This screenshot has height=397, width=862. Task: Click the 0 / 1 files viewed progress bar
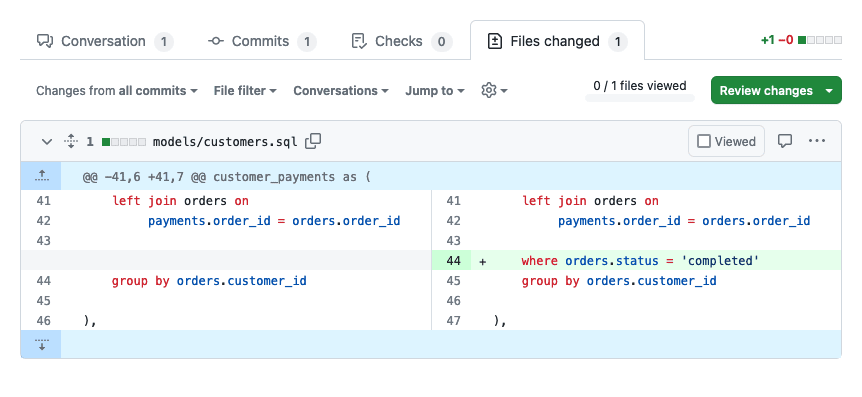click(x=640, y=98)
